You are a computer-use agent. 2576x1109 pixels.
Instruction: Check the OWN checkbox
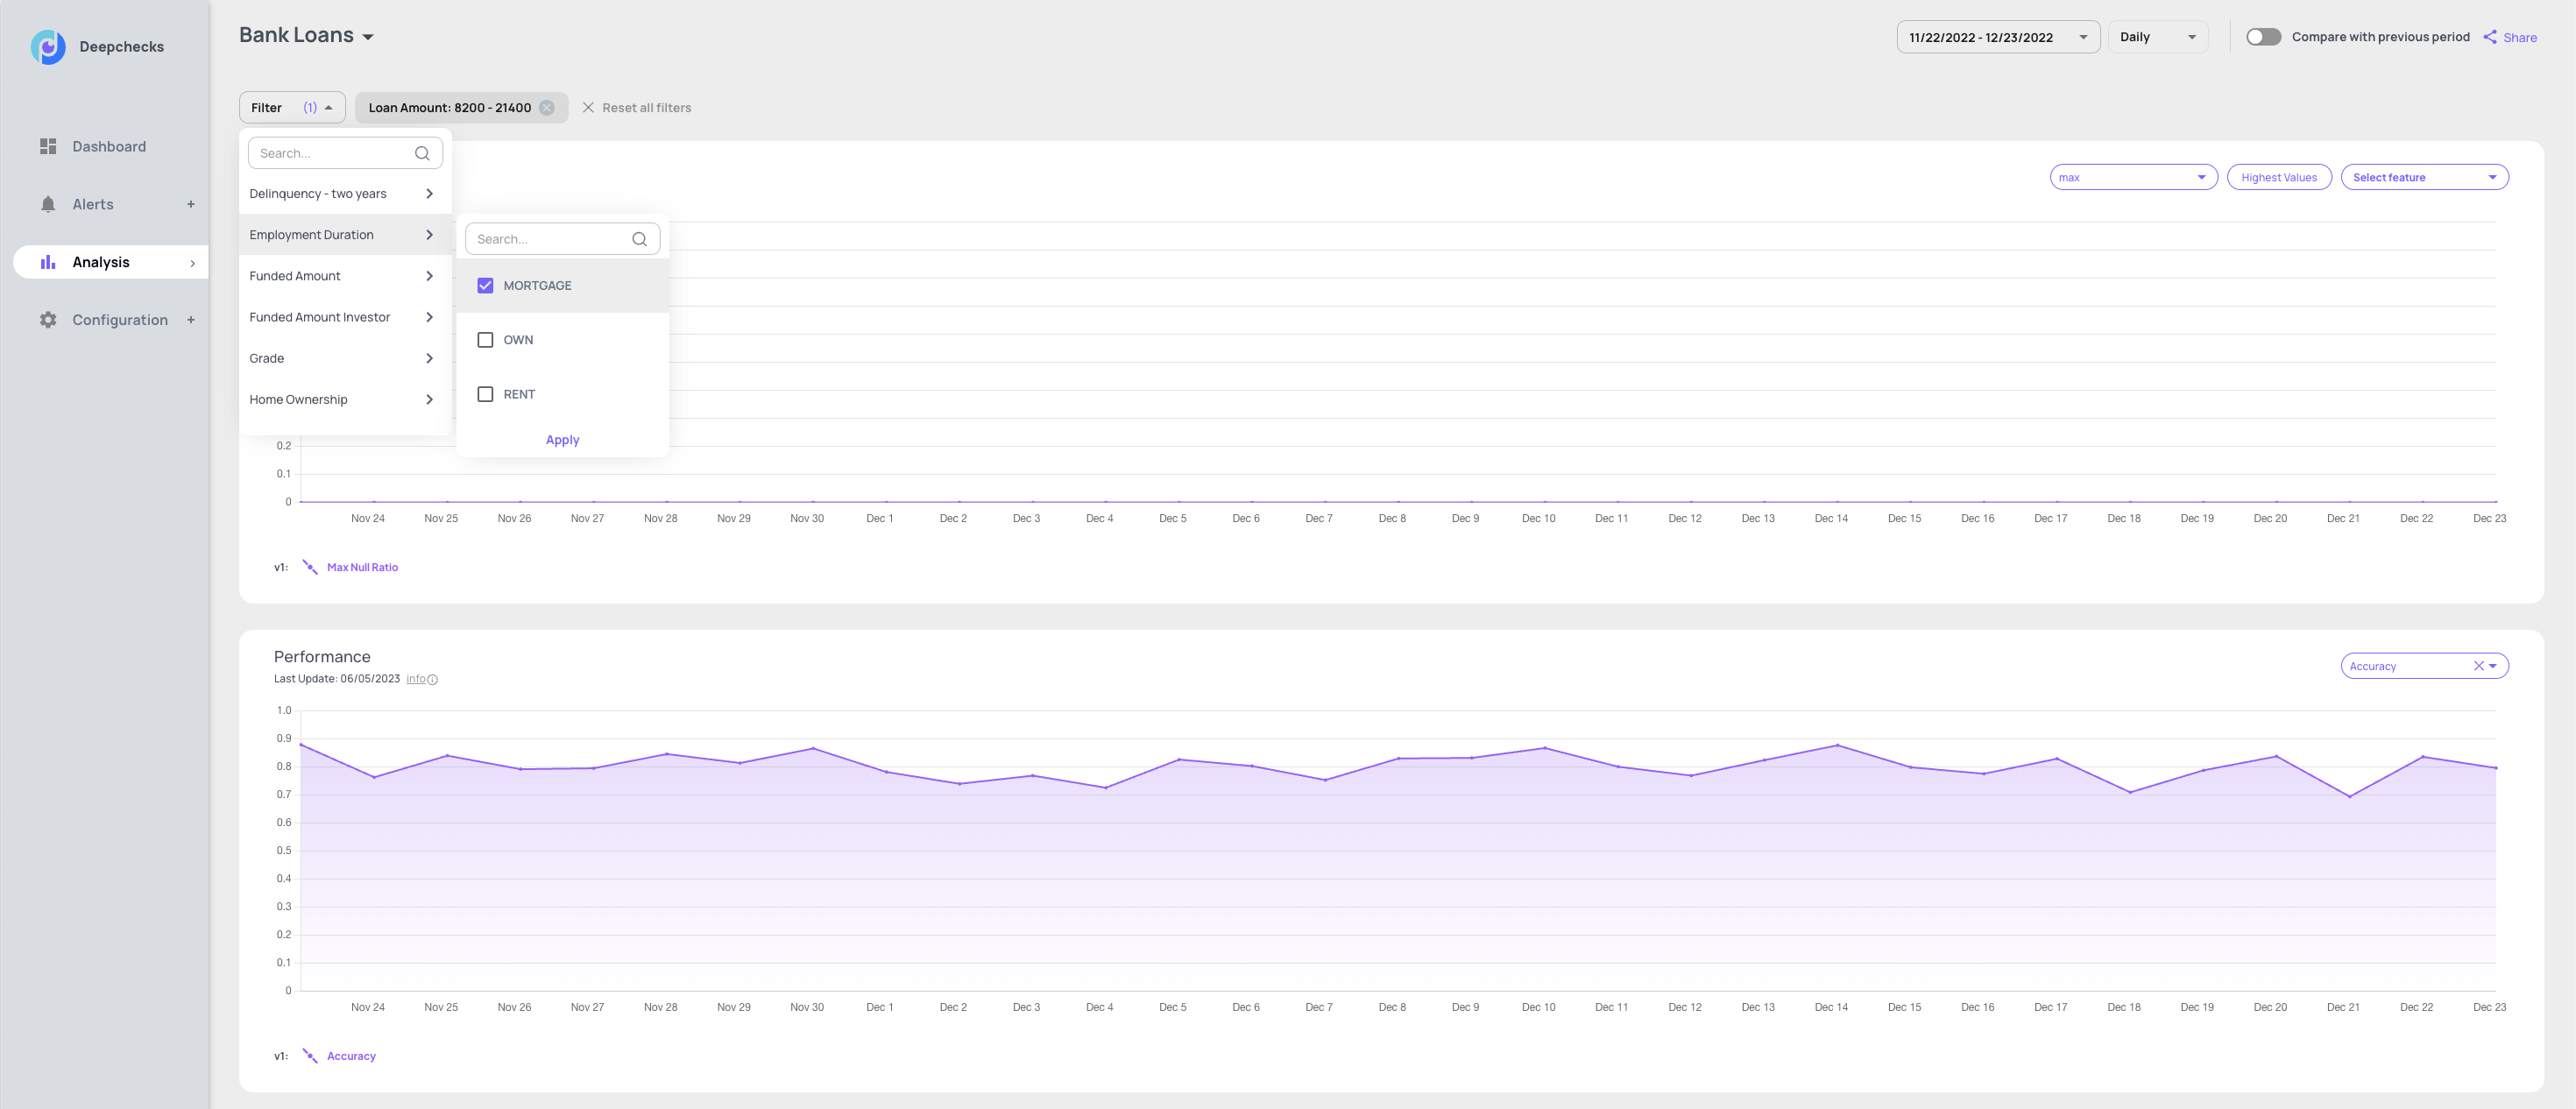click(485, 340)
